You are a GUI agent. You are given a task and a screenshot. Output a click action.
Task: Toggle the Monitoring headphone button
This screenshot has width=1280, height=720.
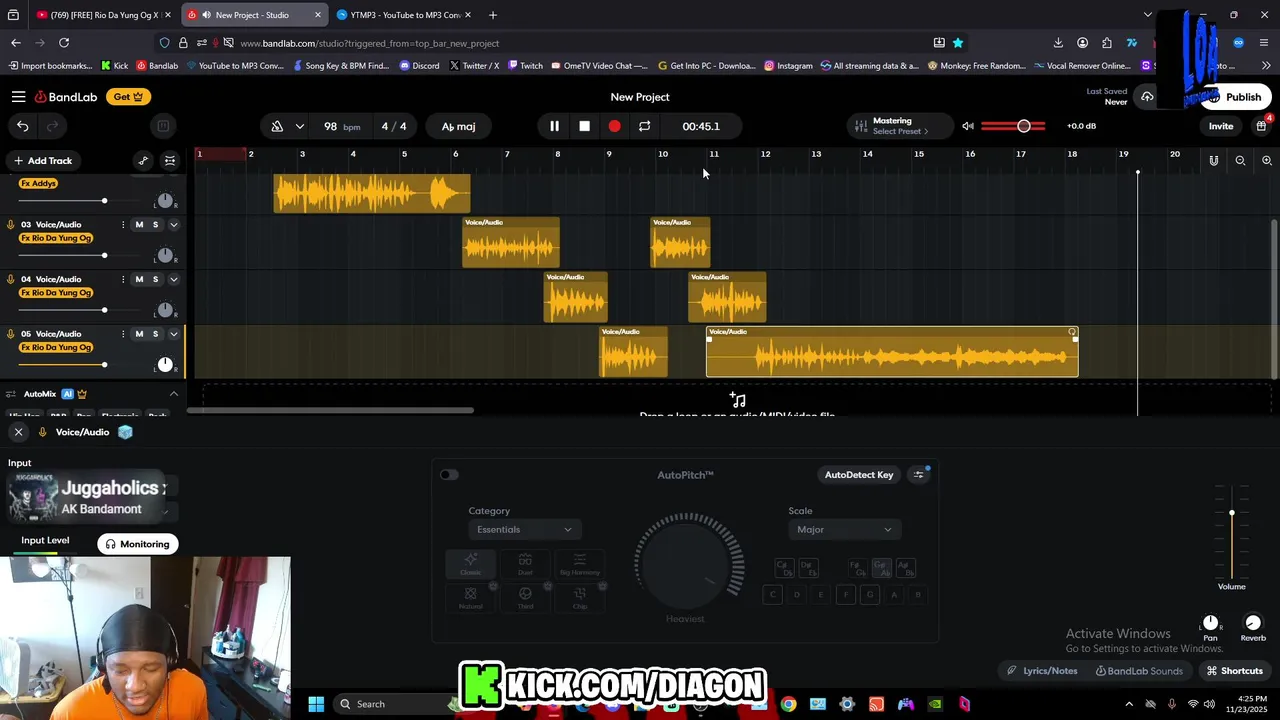138,544
